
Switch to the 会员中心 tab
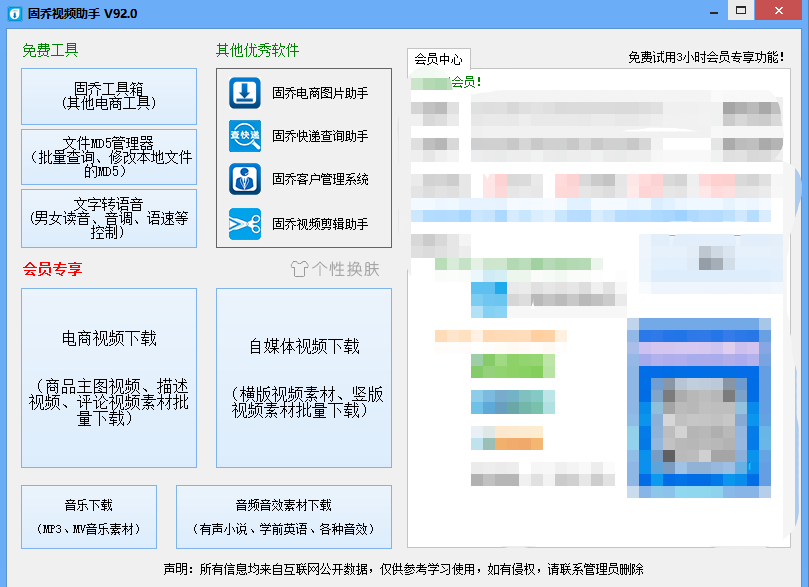440,59
